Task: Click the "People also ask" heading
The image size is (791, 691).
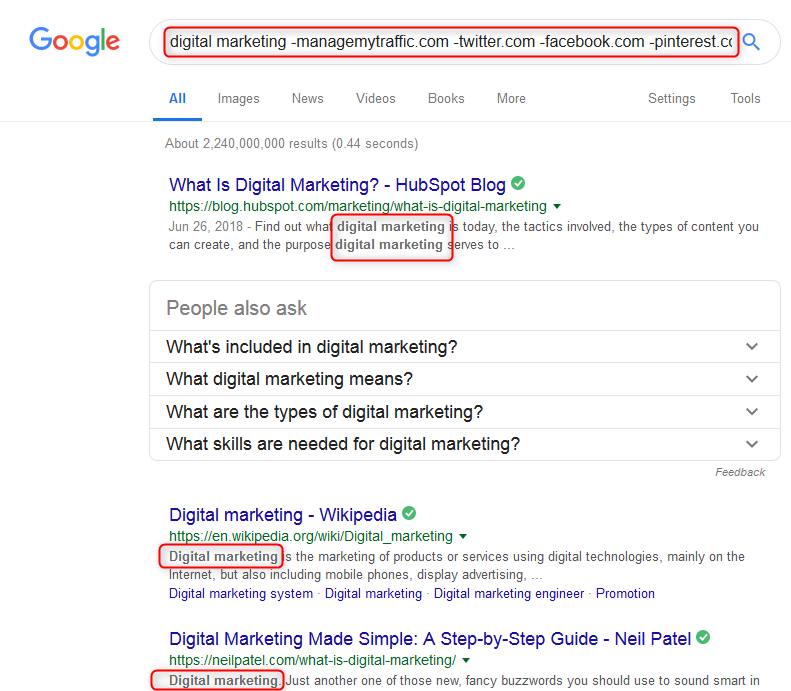Action: [x=237, y=308]
